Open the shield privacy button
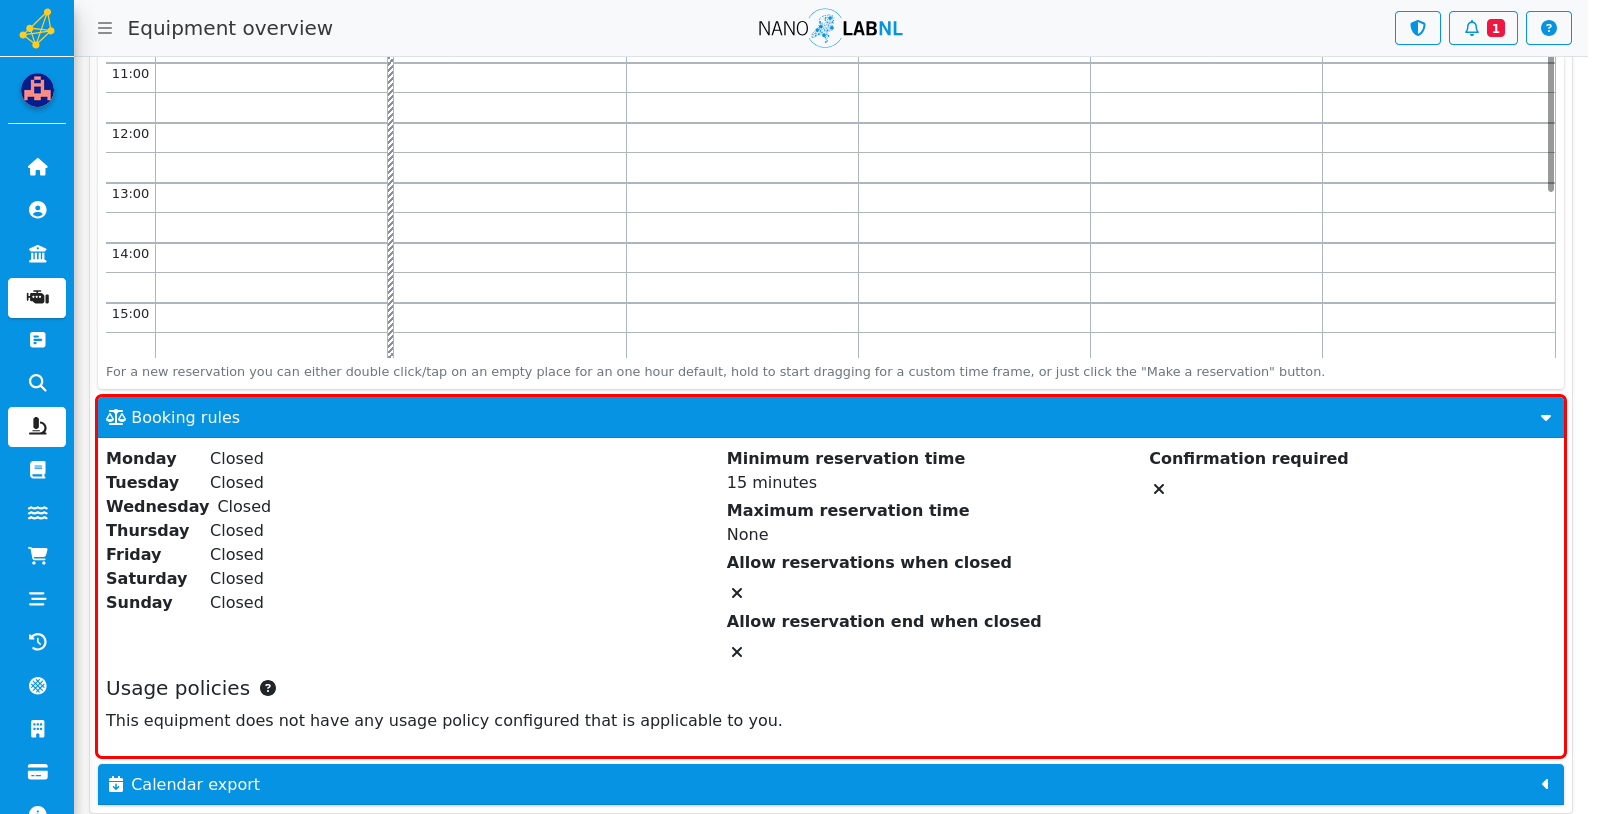The width and height of the screenshot is (1600, 814). coord(1418,28)
